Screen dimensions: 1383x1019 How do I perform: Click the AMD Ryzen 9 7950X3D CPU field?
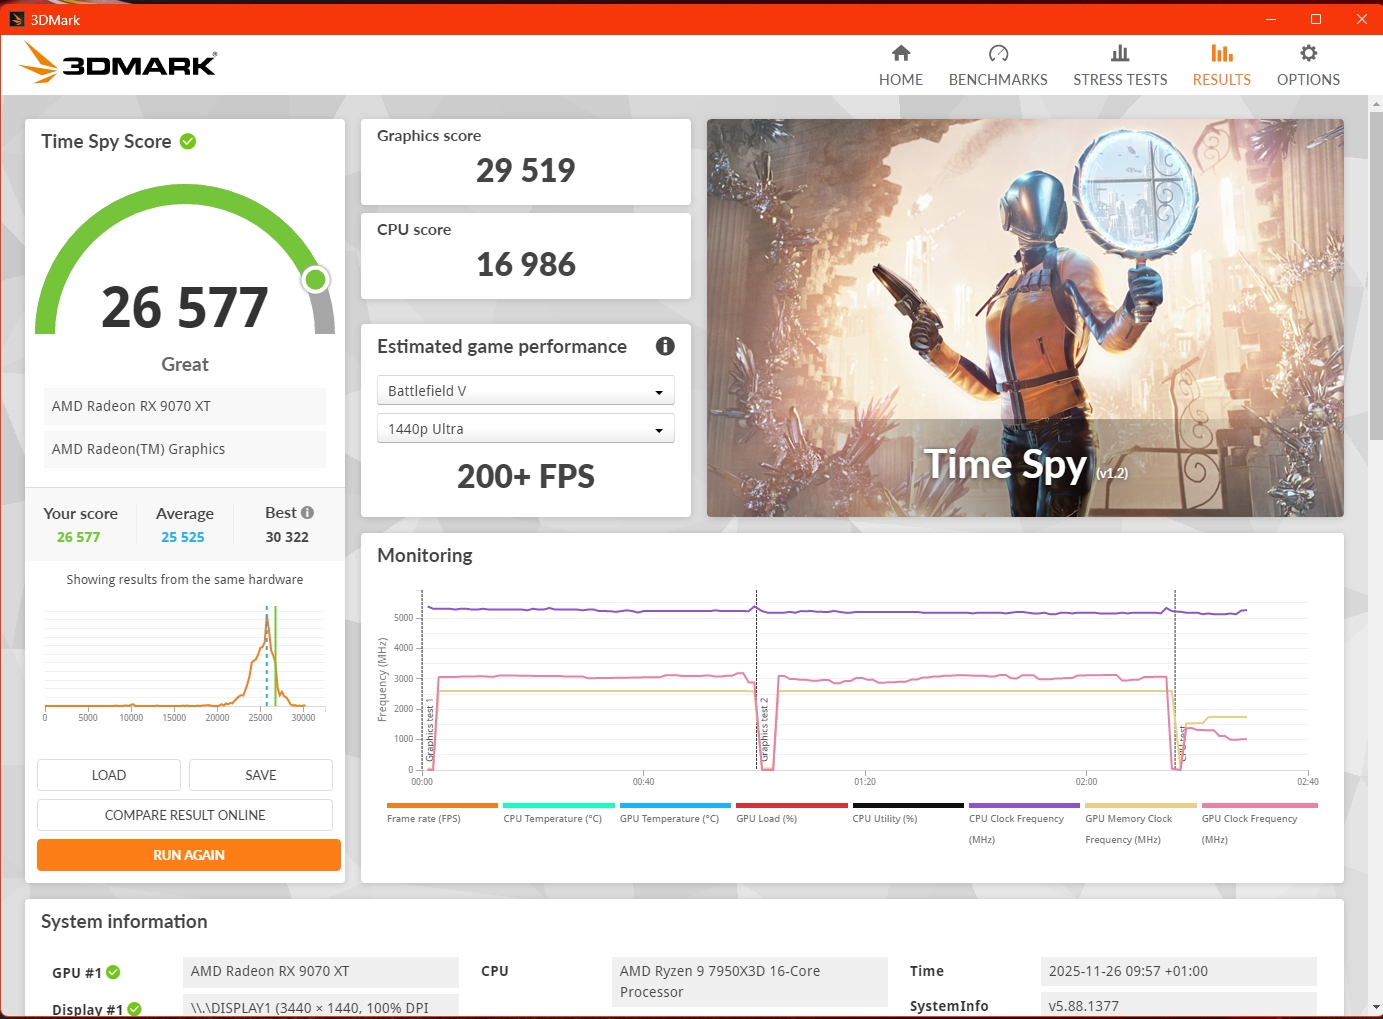(750, 982)
